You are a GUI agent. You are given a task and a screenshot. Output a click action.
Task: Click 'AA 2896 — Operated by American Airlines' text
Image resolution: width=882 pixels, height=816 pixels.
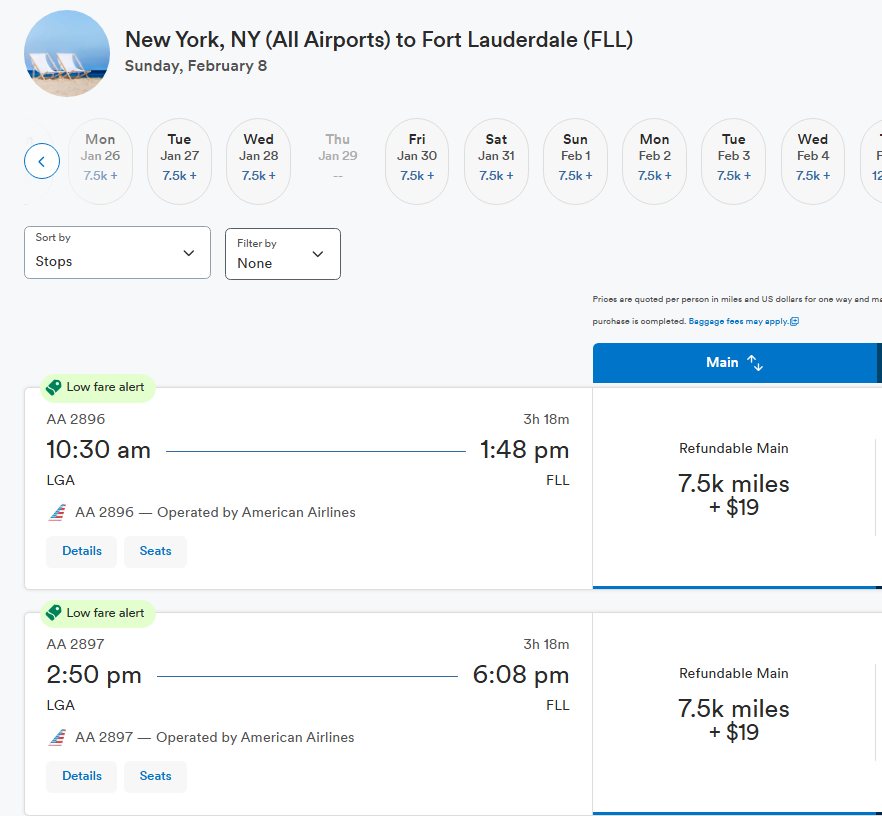coord(215,512)
